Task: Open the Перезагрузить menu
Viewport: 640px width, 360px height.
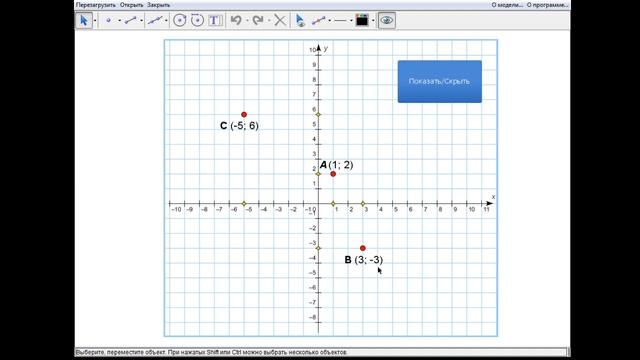Action: click(96, 5)
